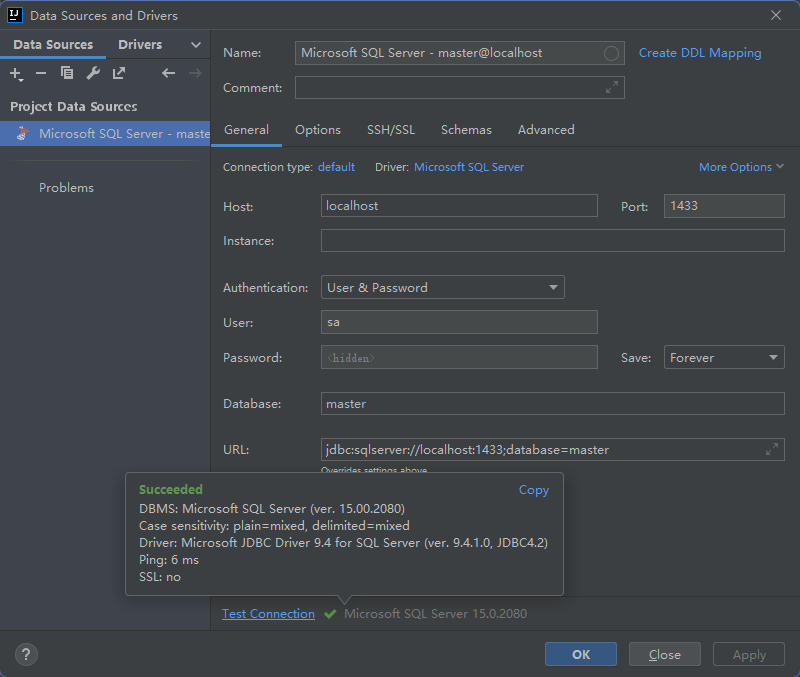Expand More Options
800x677 pixels.
click(x=741, y=166)
